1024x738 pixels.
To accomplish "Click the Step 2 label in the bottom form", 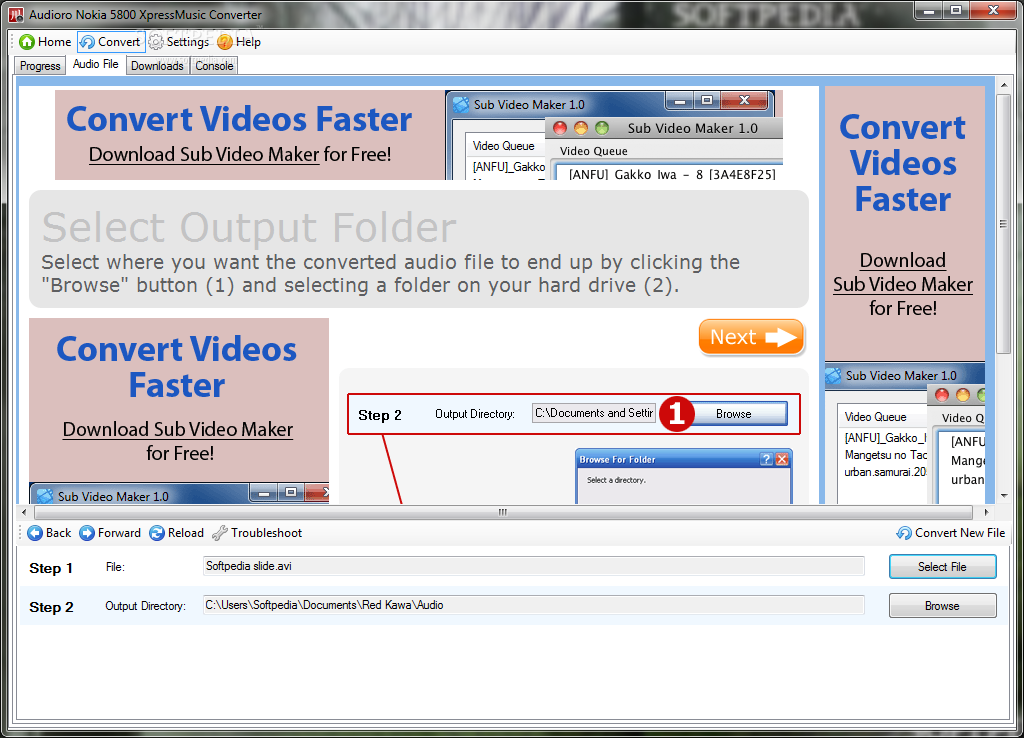I will [x=51, y=607].
